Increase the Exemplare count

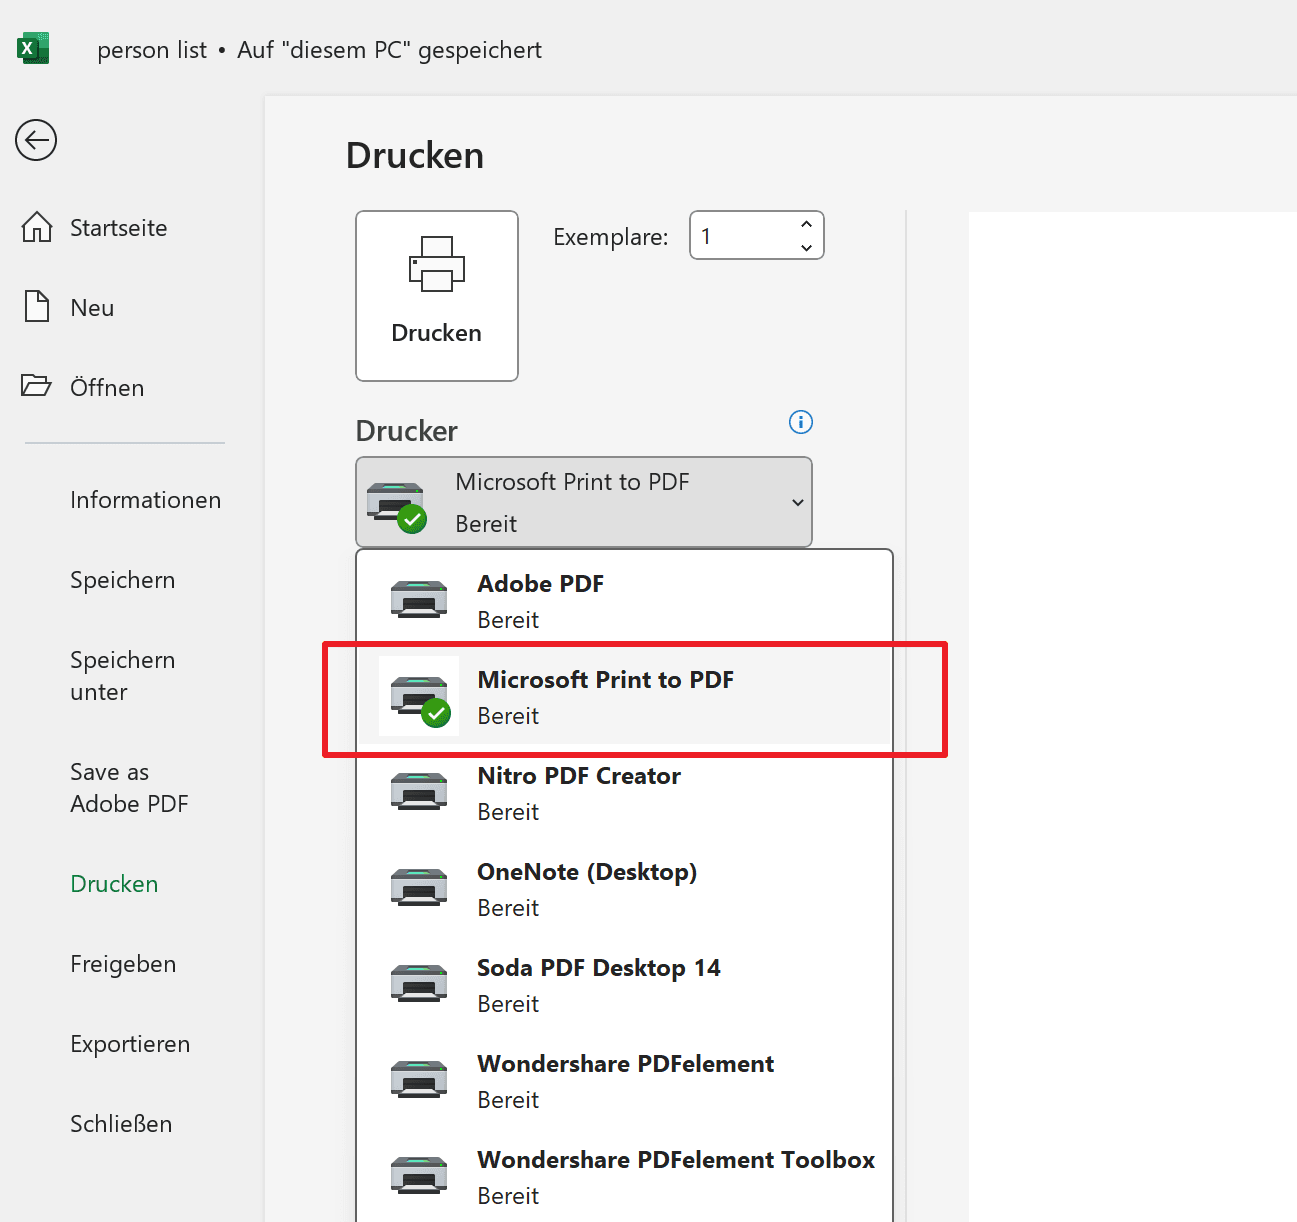806,224
